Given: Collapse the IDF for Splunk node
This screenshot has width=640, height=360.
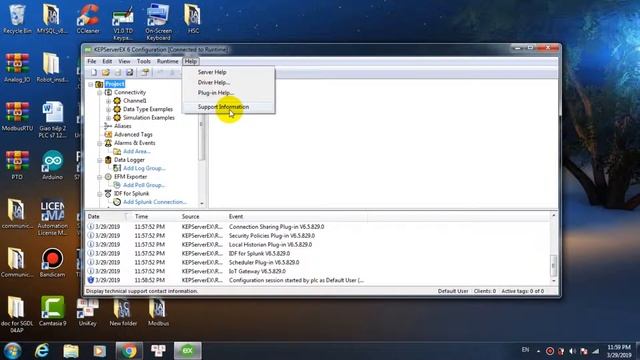Looking at the screenshot, I should click(100, 194).
